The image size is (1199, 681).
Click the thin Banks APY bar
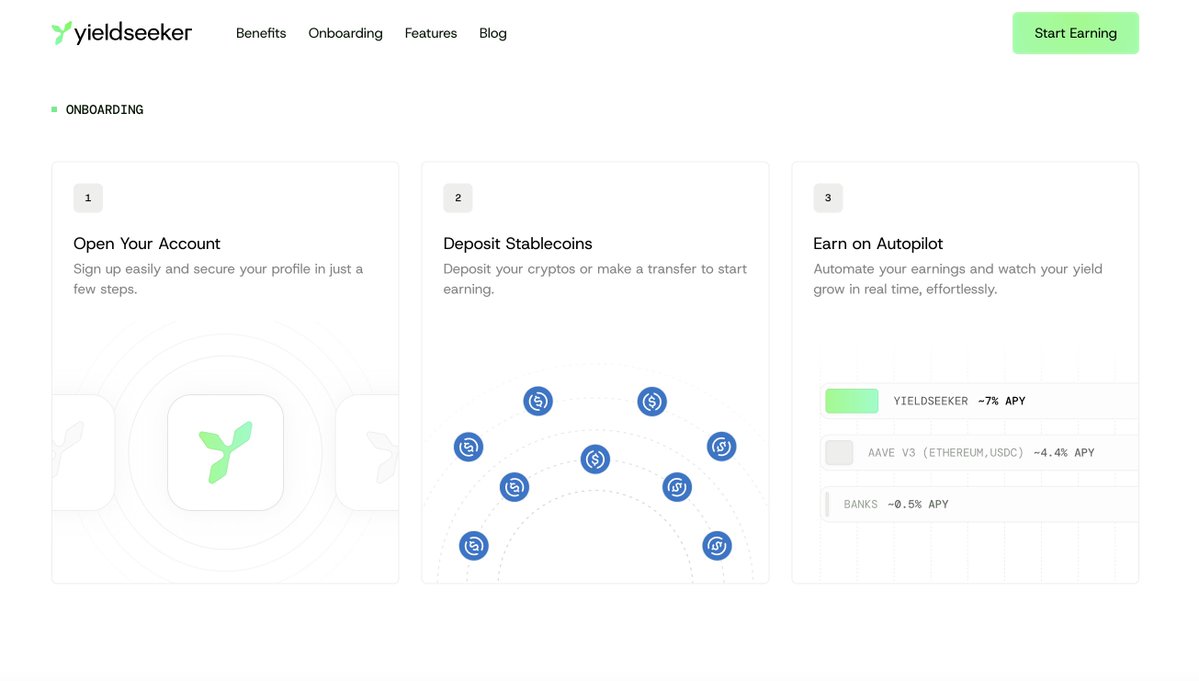[827, 504]
